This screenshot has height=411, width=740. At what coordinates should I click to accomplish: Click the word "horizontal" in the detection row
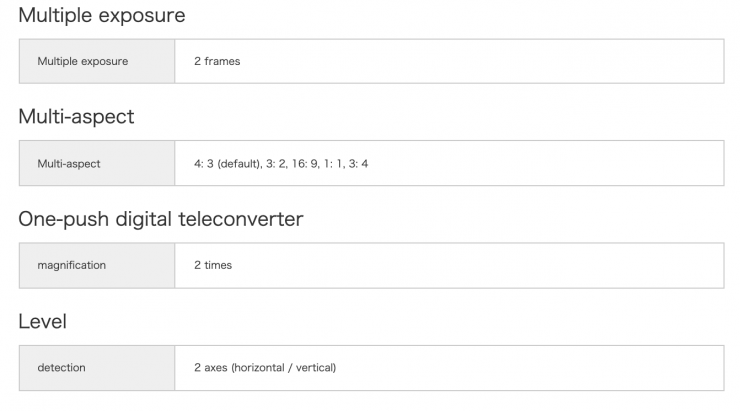[x=259, y=367]
